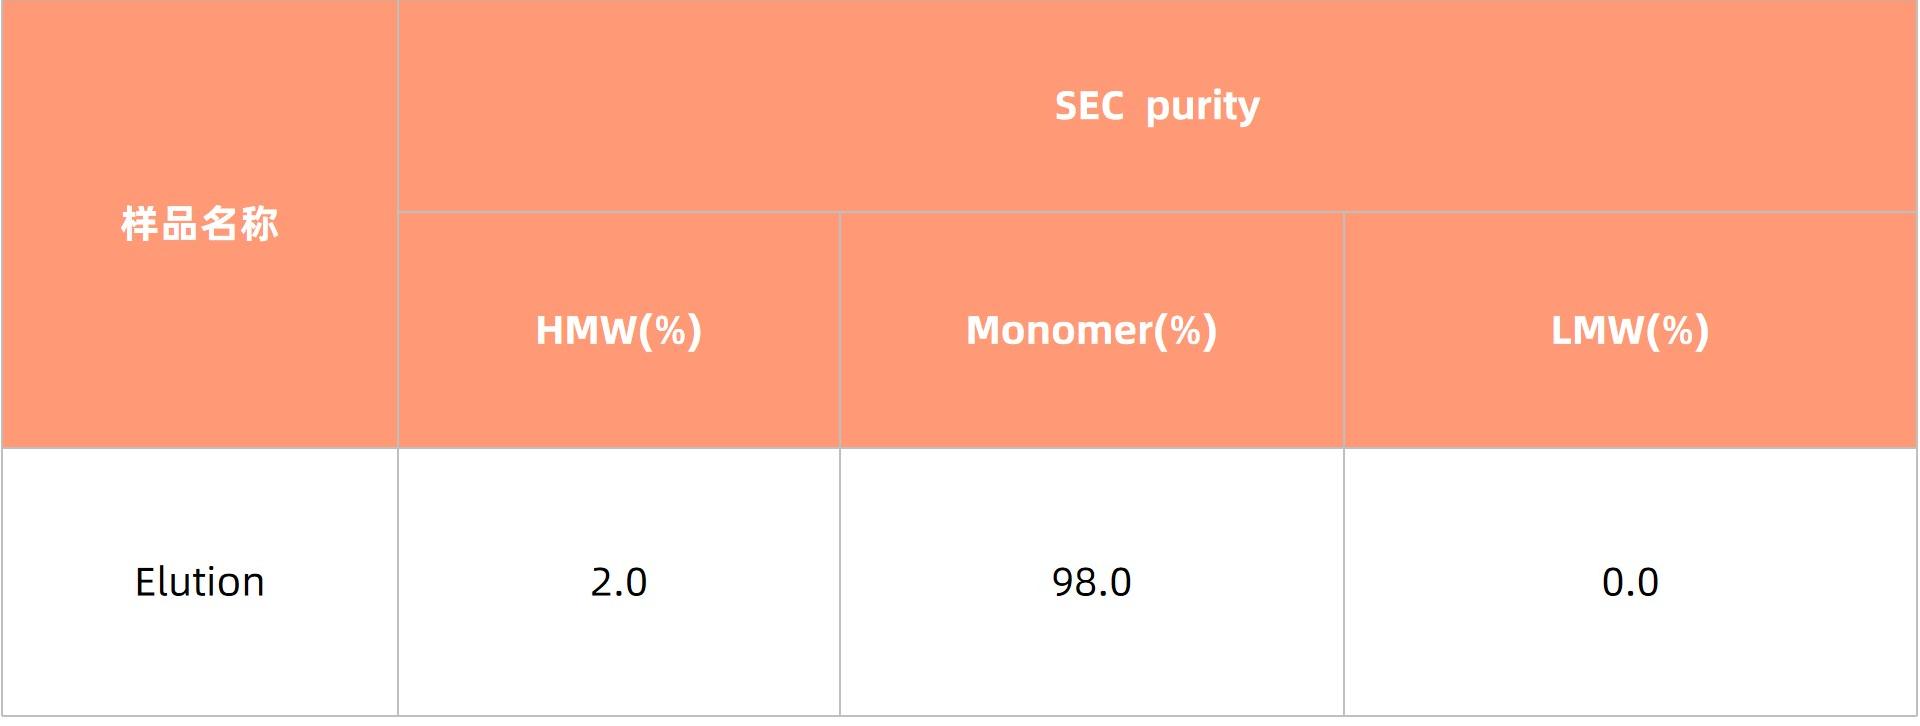
Task: Select the Elution sample name cell
Action: pyautogui.click(x=199, y=582)
